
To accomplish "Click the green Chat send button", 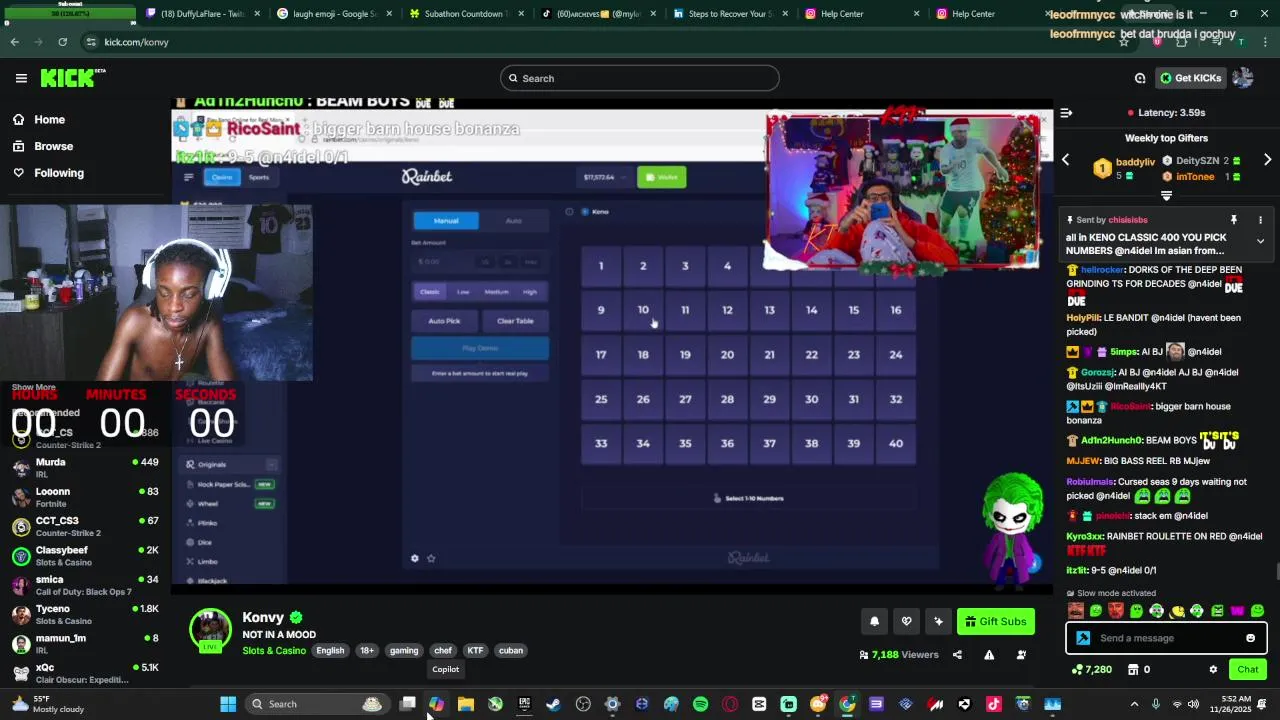I will pyautogui.click(x=1247, y=669).
